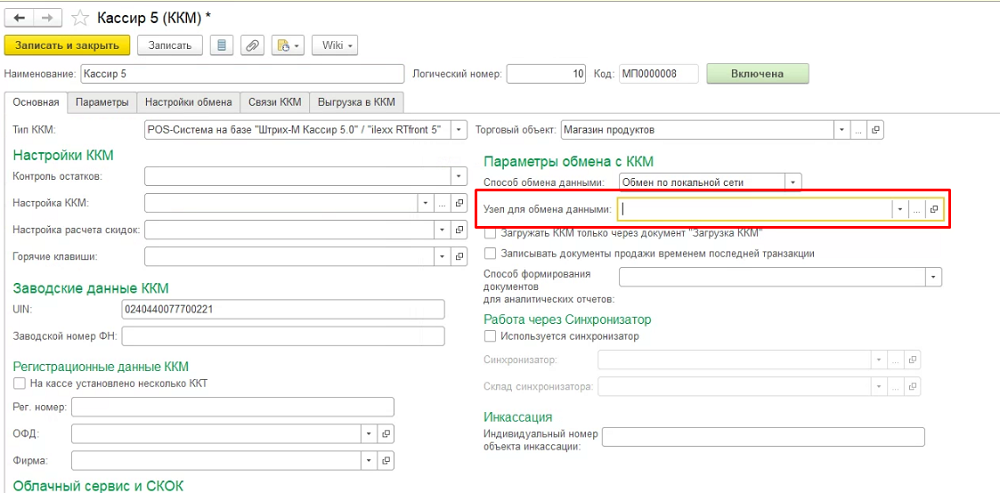
Task: Enable Загружать ККМ только через документ checkbox
Action: point(490,232)
